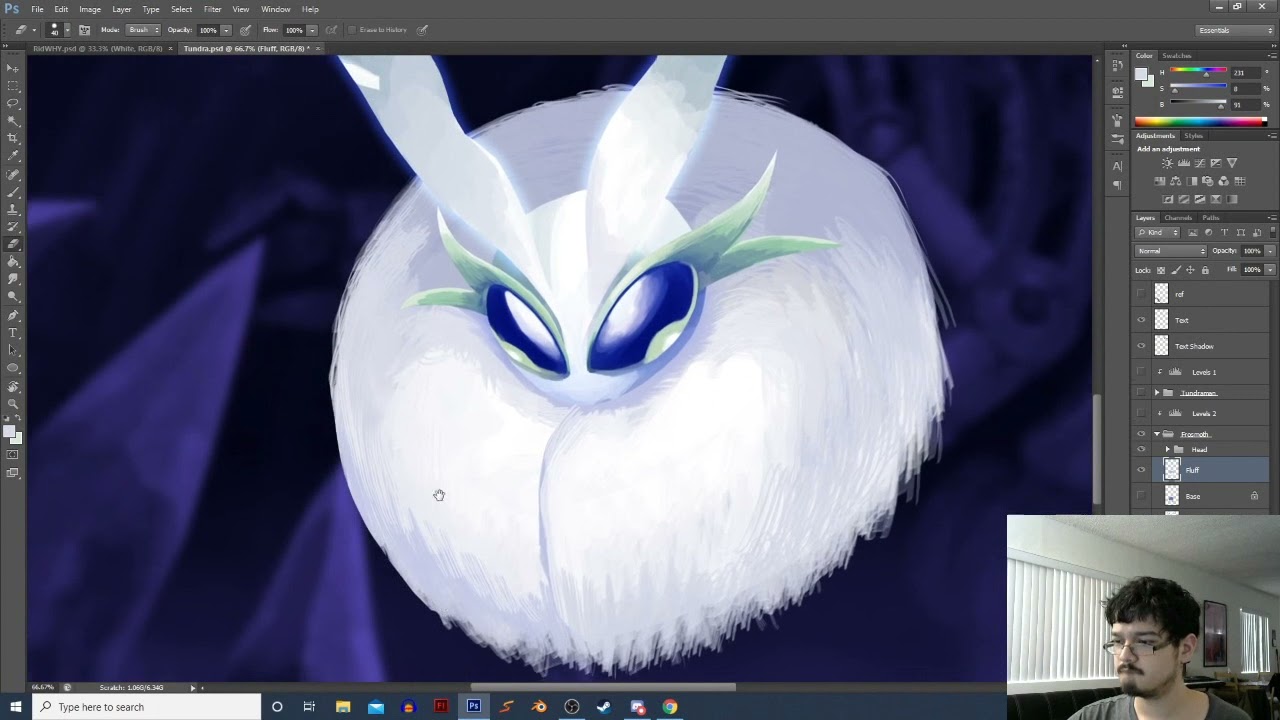Switch to the RidWHY.psd document tab
1280x720 pixels.
click(97, 48)
